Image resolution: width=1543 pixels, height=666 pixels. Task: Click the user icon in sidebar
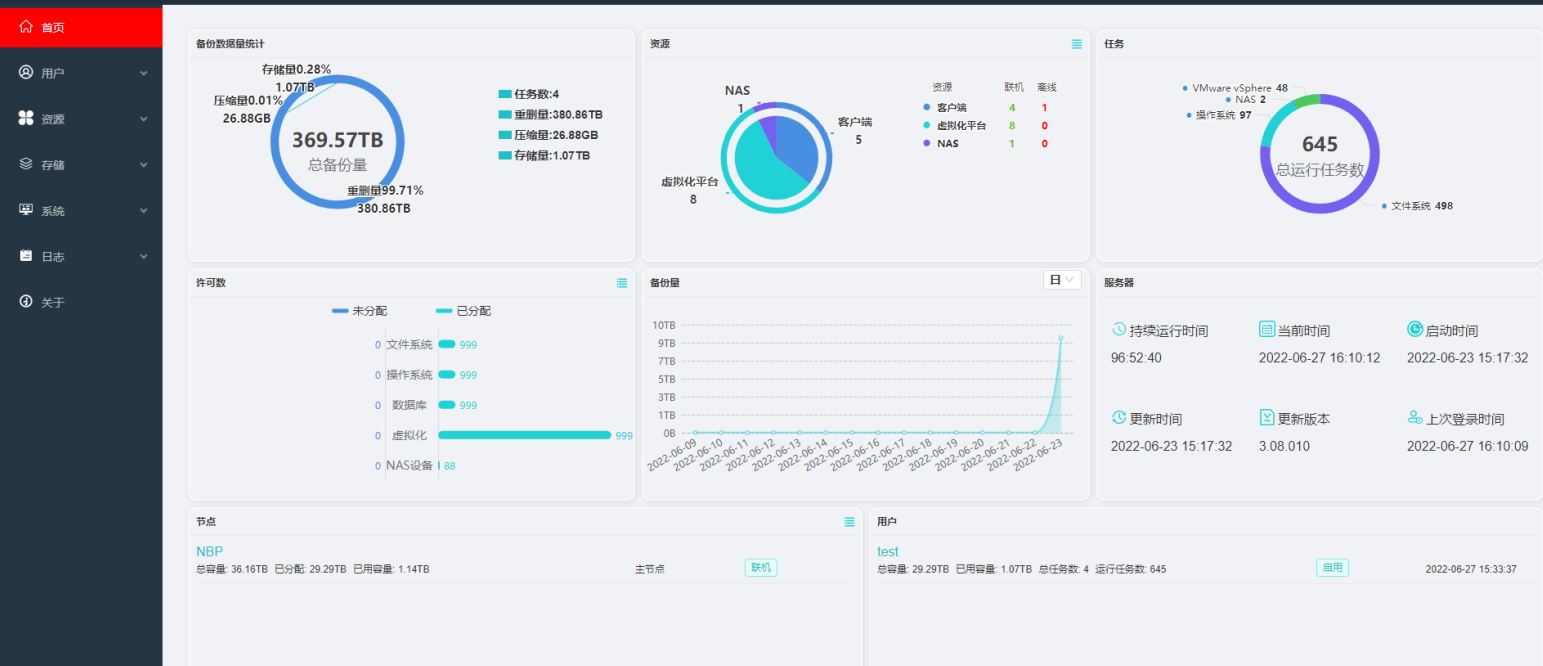(26, 73)
